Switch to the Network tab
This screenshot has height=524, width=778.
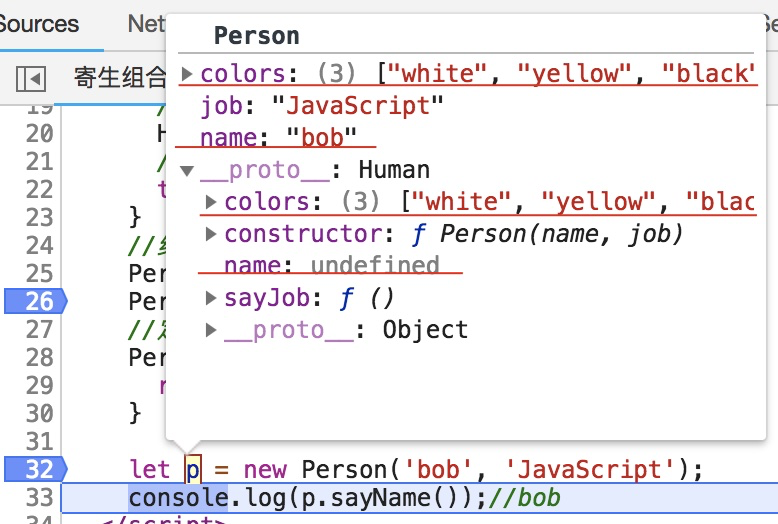click(146, 24)
